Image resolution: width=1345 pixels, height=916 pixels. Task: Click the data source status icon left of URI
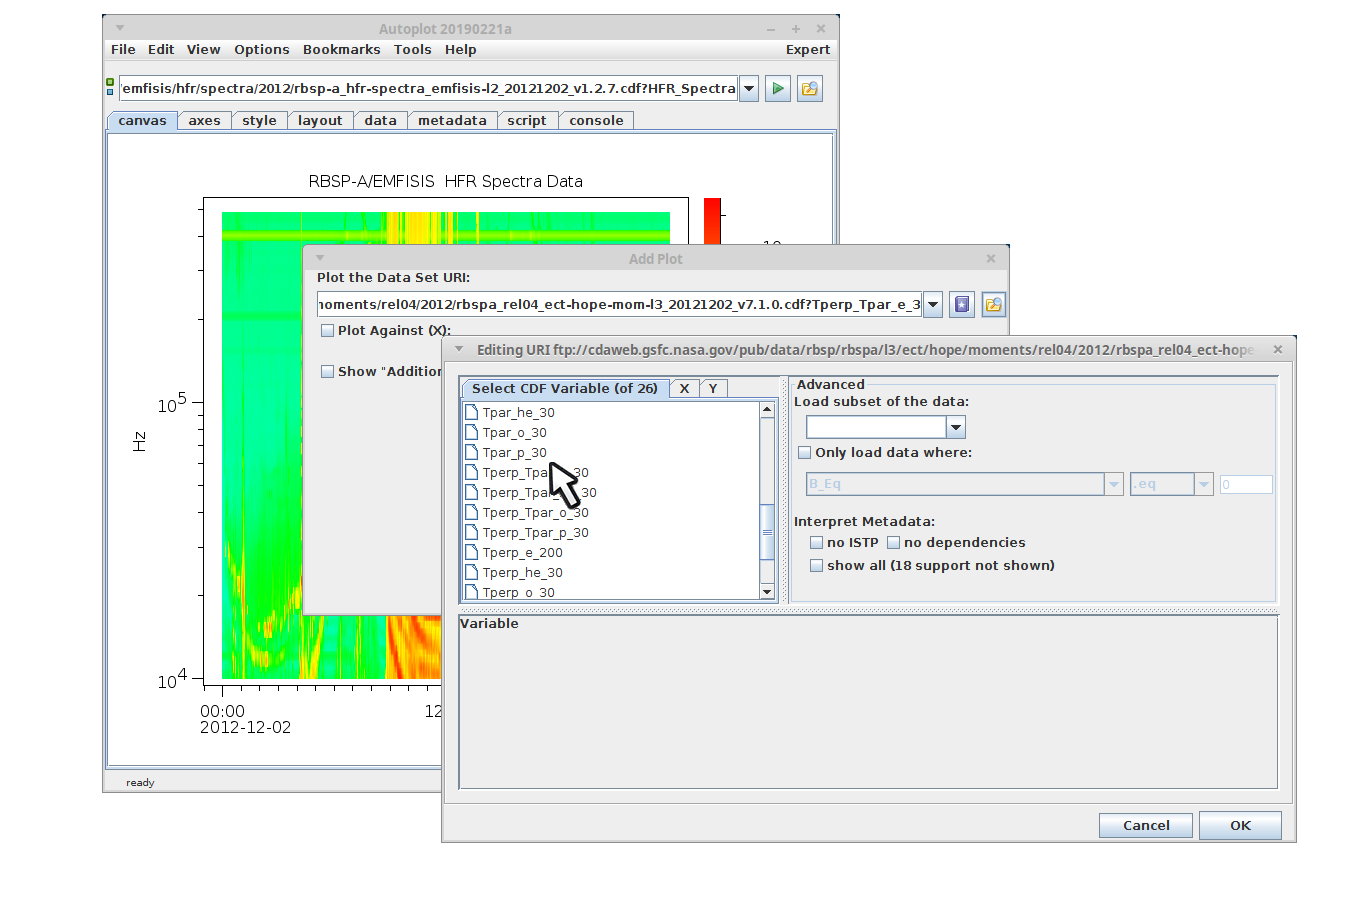click(x=110, y=88)
